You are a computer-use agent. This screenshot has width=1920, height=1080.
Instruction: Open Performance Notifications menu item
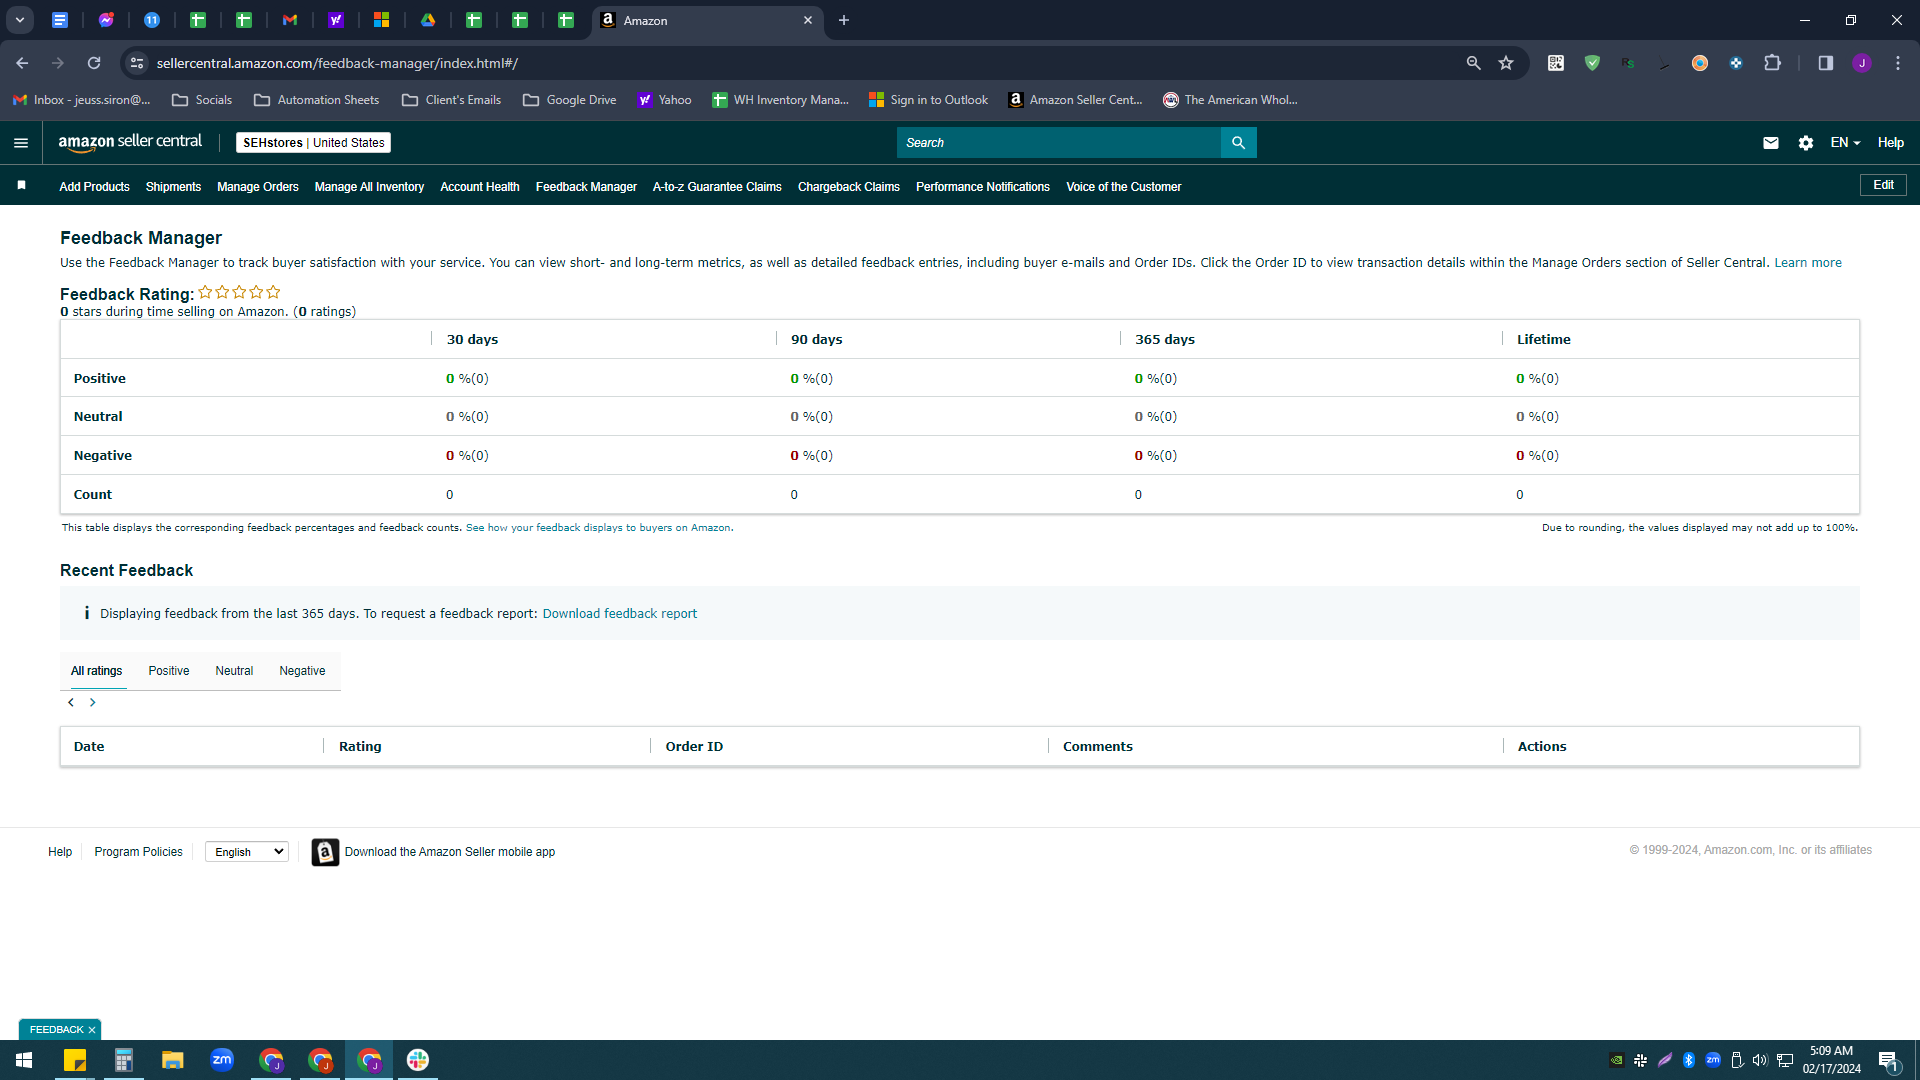[x=983, y=187]
